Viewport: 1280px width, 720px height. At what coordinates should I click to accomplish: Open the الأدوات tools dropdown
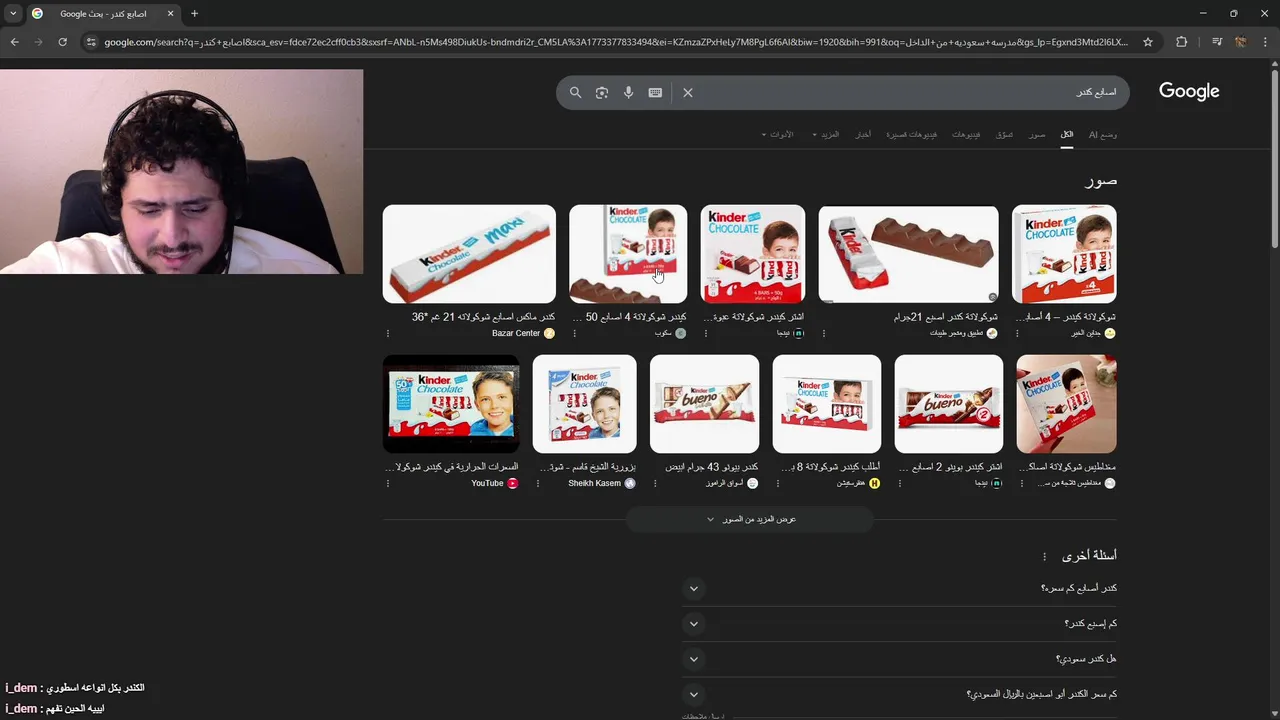point(777,134)
